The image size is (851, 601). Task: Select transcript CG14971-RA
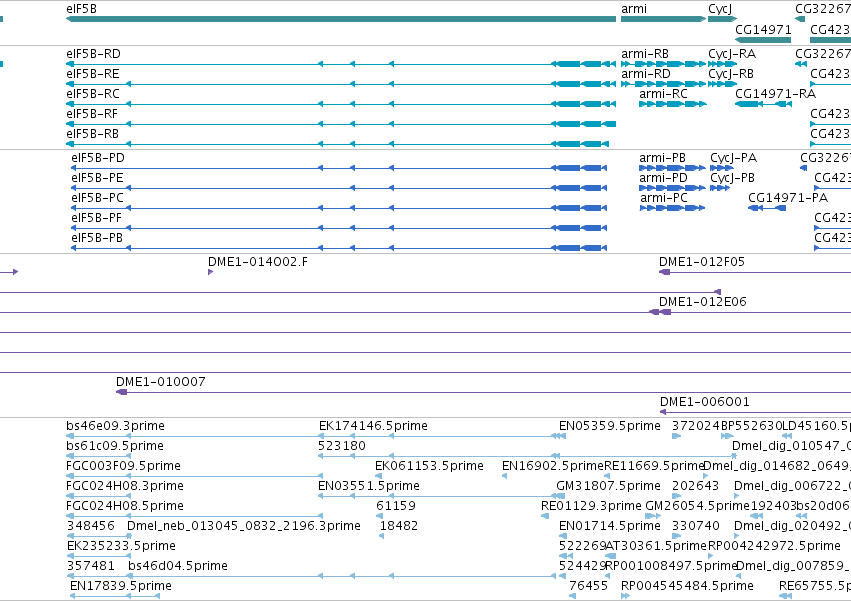point(776,94)
